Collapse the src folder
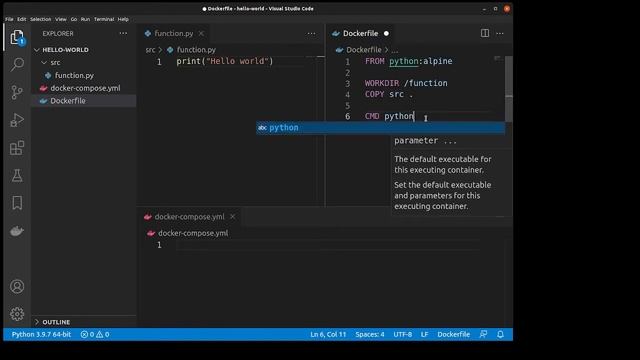640x360 pixels. tap(44, 62)
